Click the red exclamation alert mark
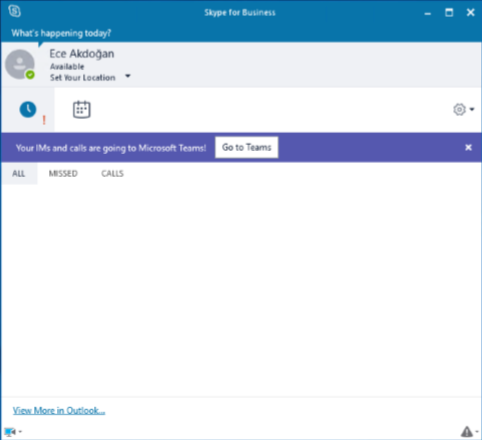 44,120
